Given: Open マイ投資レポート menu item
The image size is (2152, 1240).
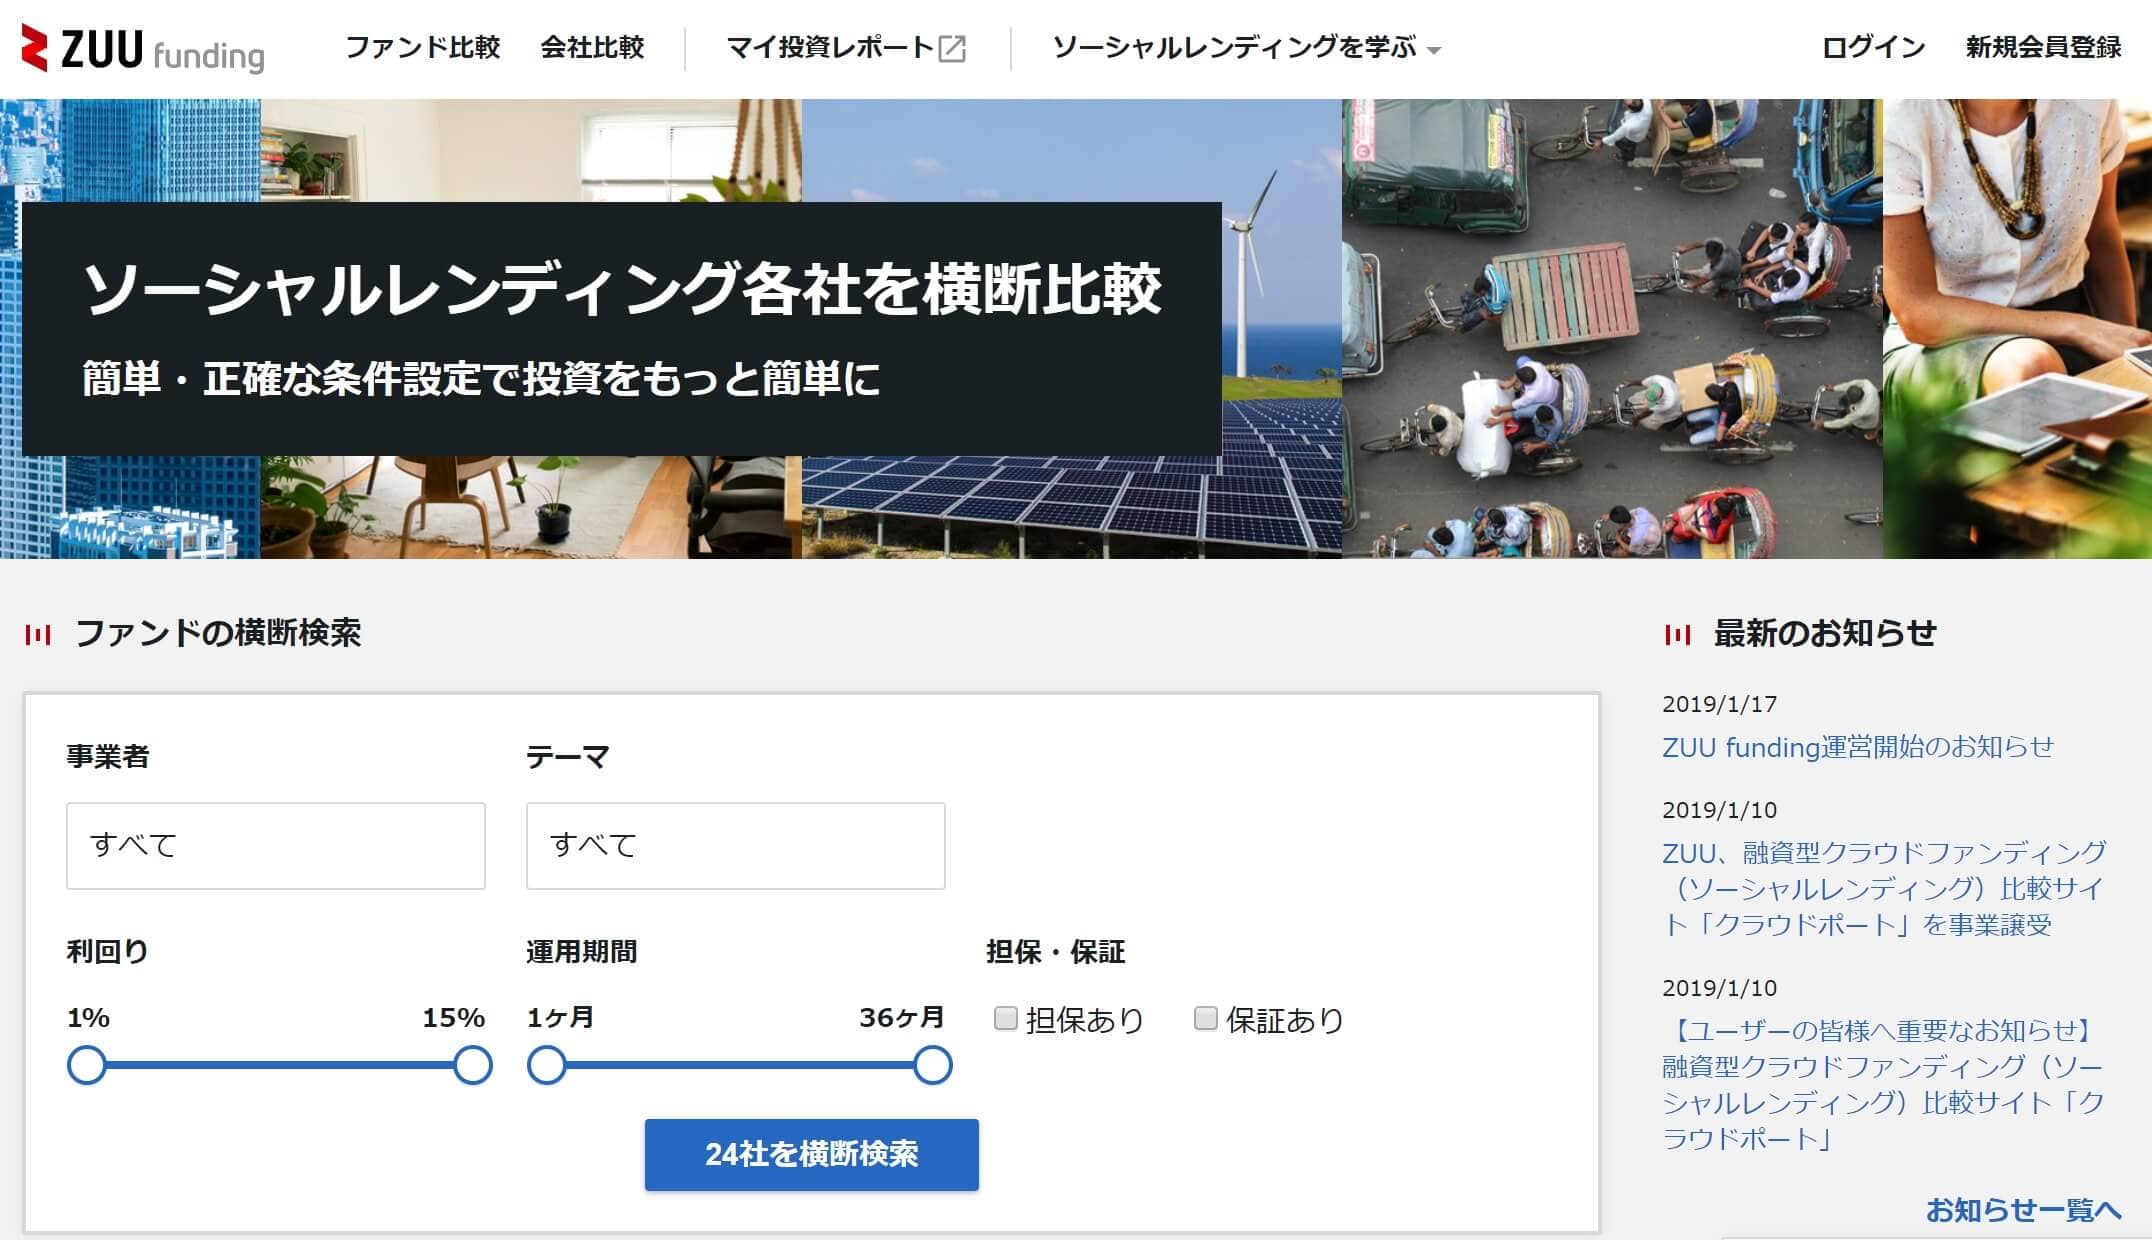Looking at the screenshot, I should [830, 47].
